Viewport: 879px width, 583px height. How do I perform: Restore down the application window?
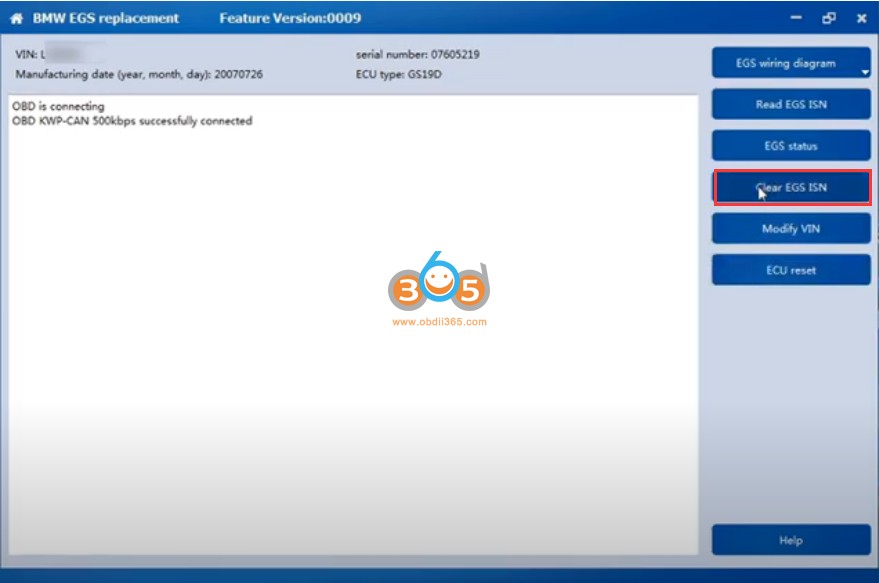pyautogui.click(x=829, y=18)
